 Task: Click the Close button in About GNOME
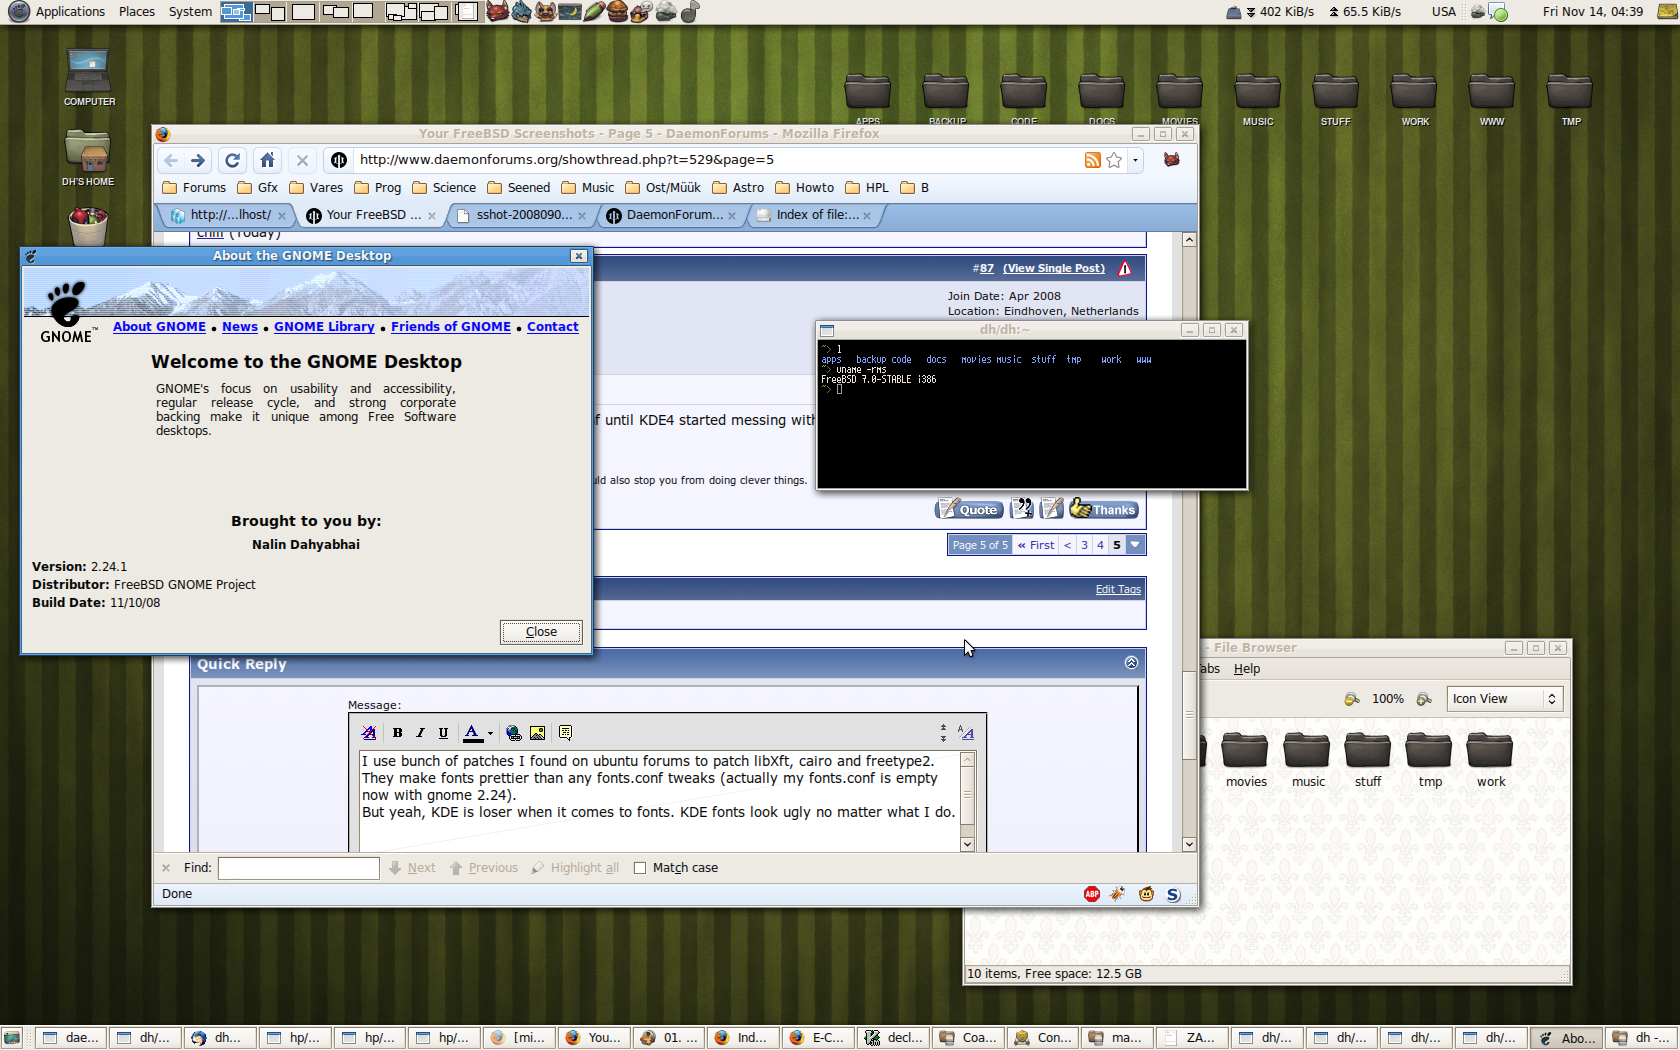(x=541, y=632)
